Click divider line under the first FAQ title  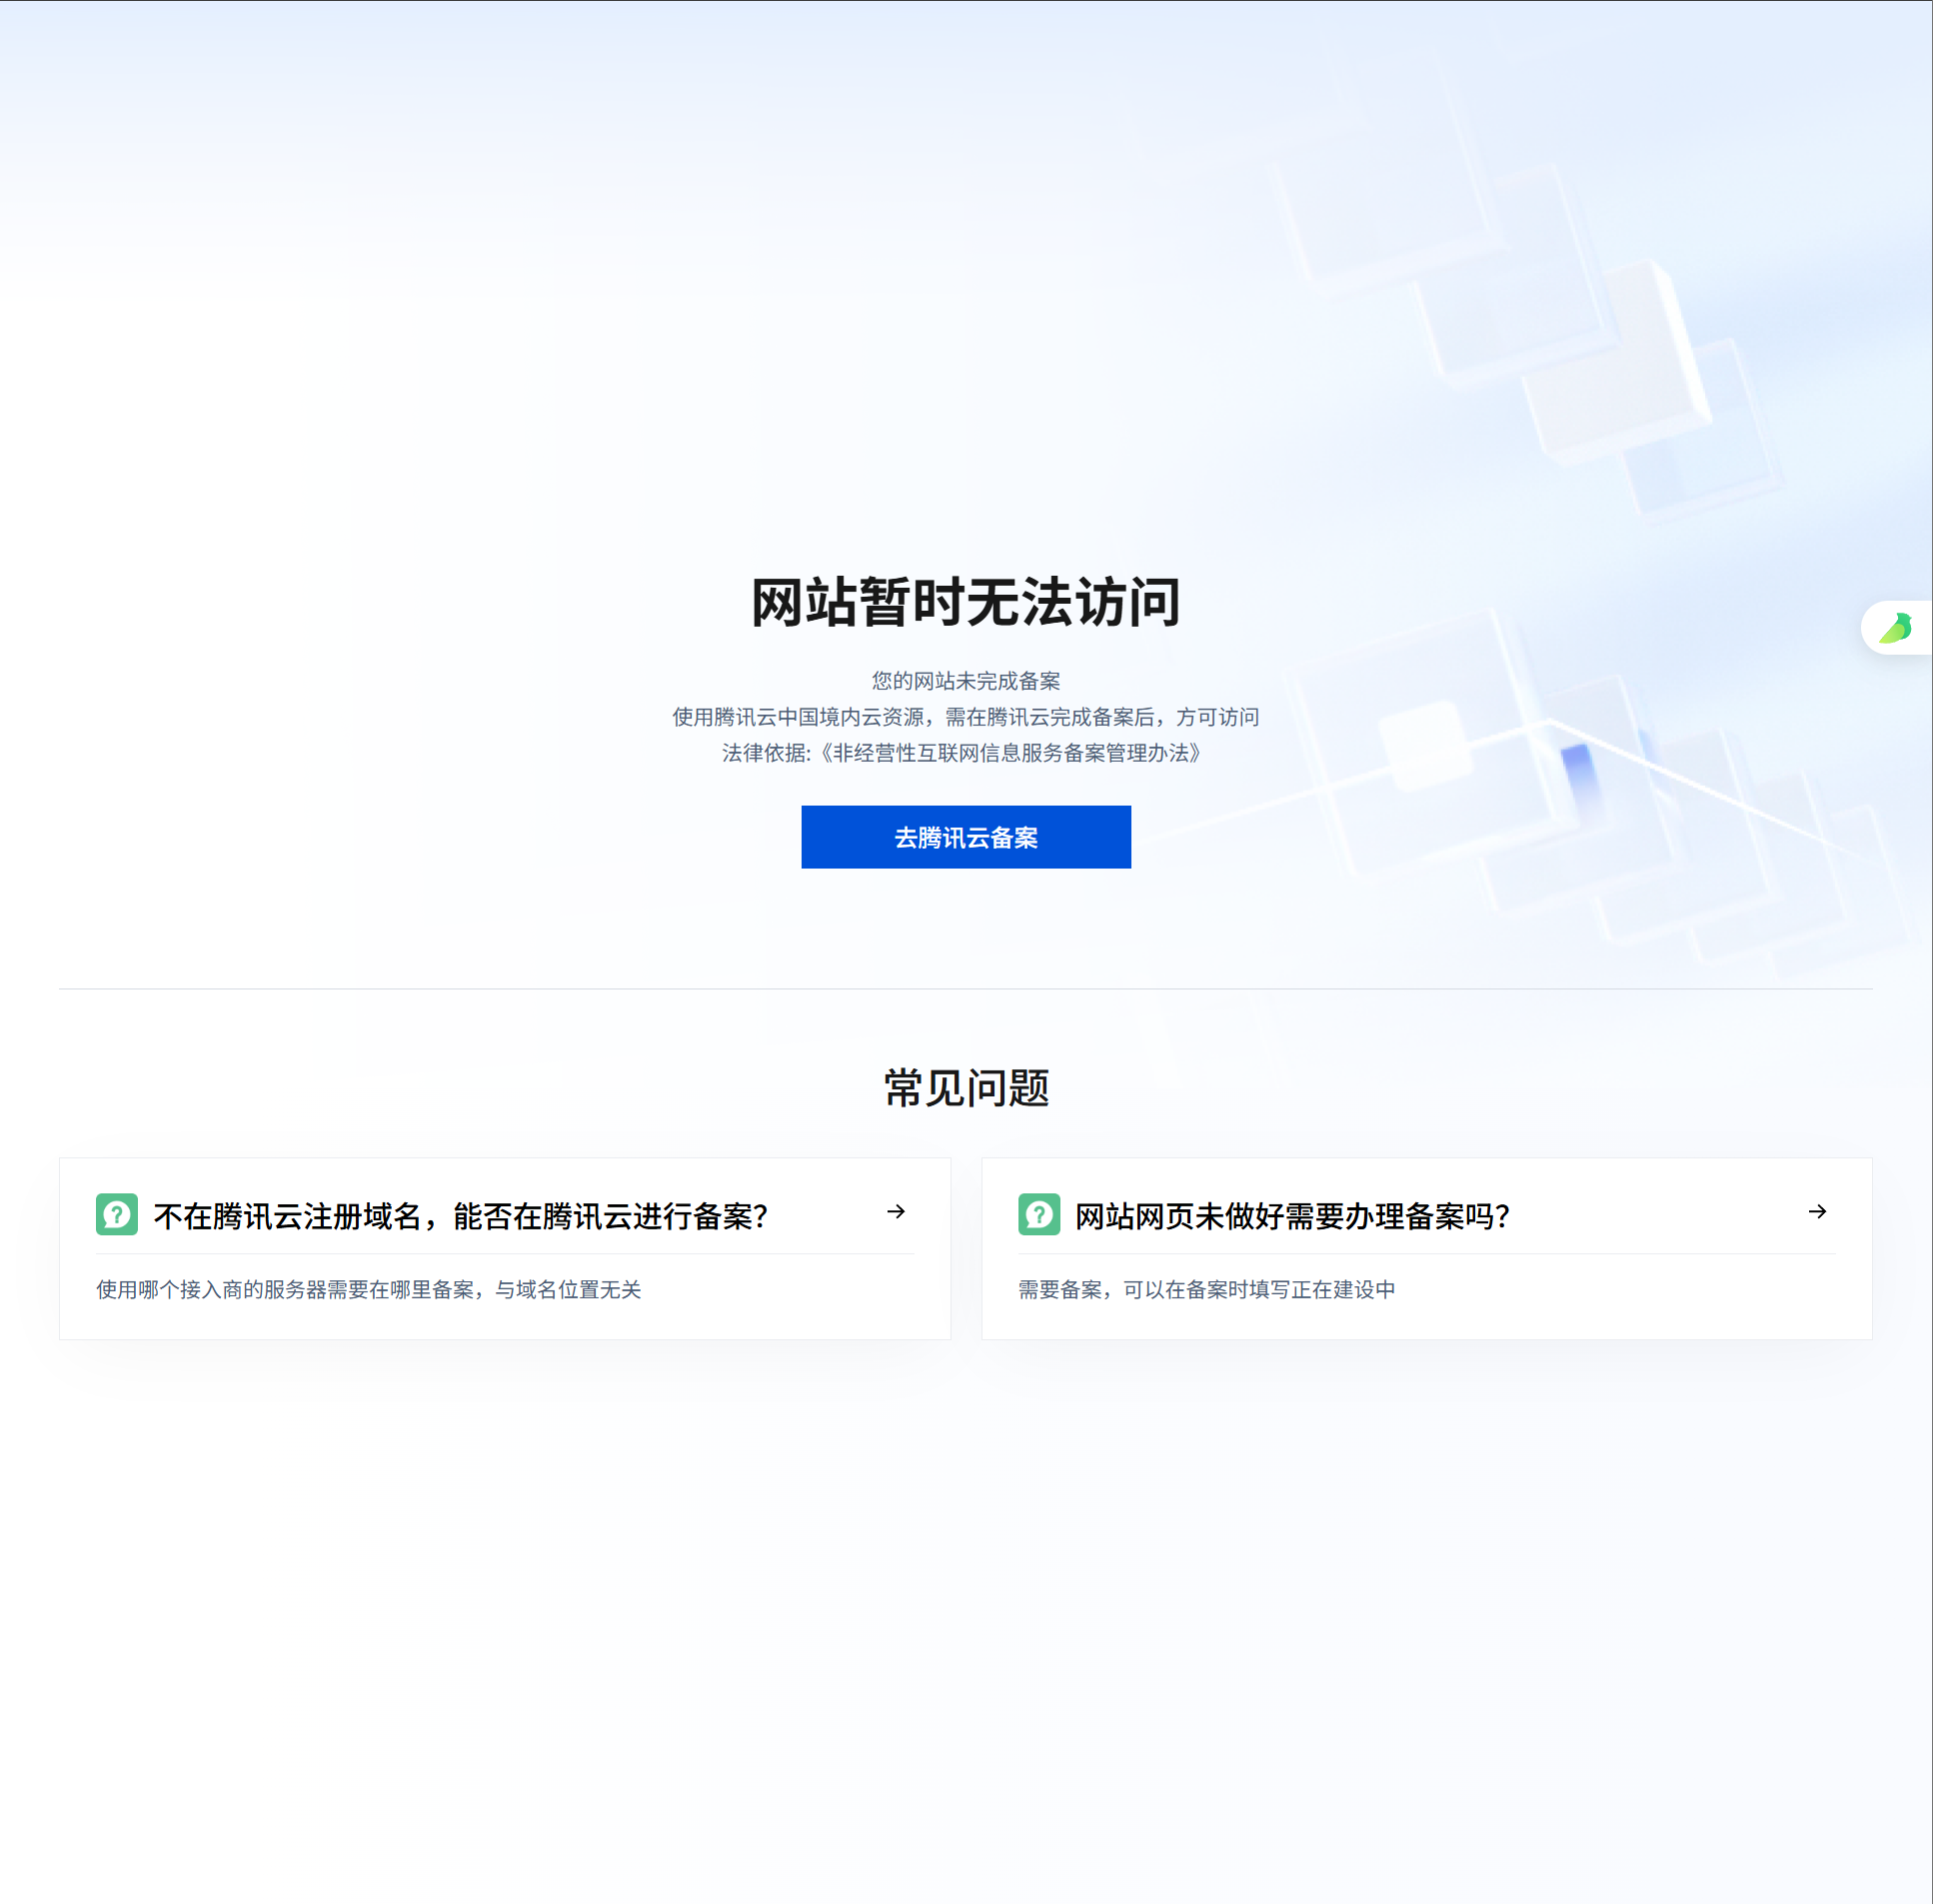(505, 1254)
